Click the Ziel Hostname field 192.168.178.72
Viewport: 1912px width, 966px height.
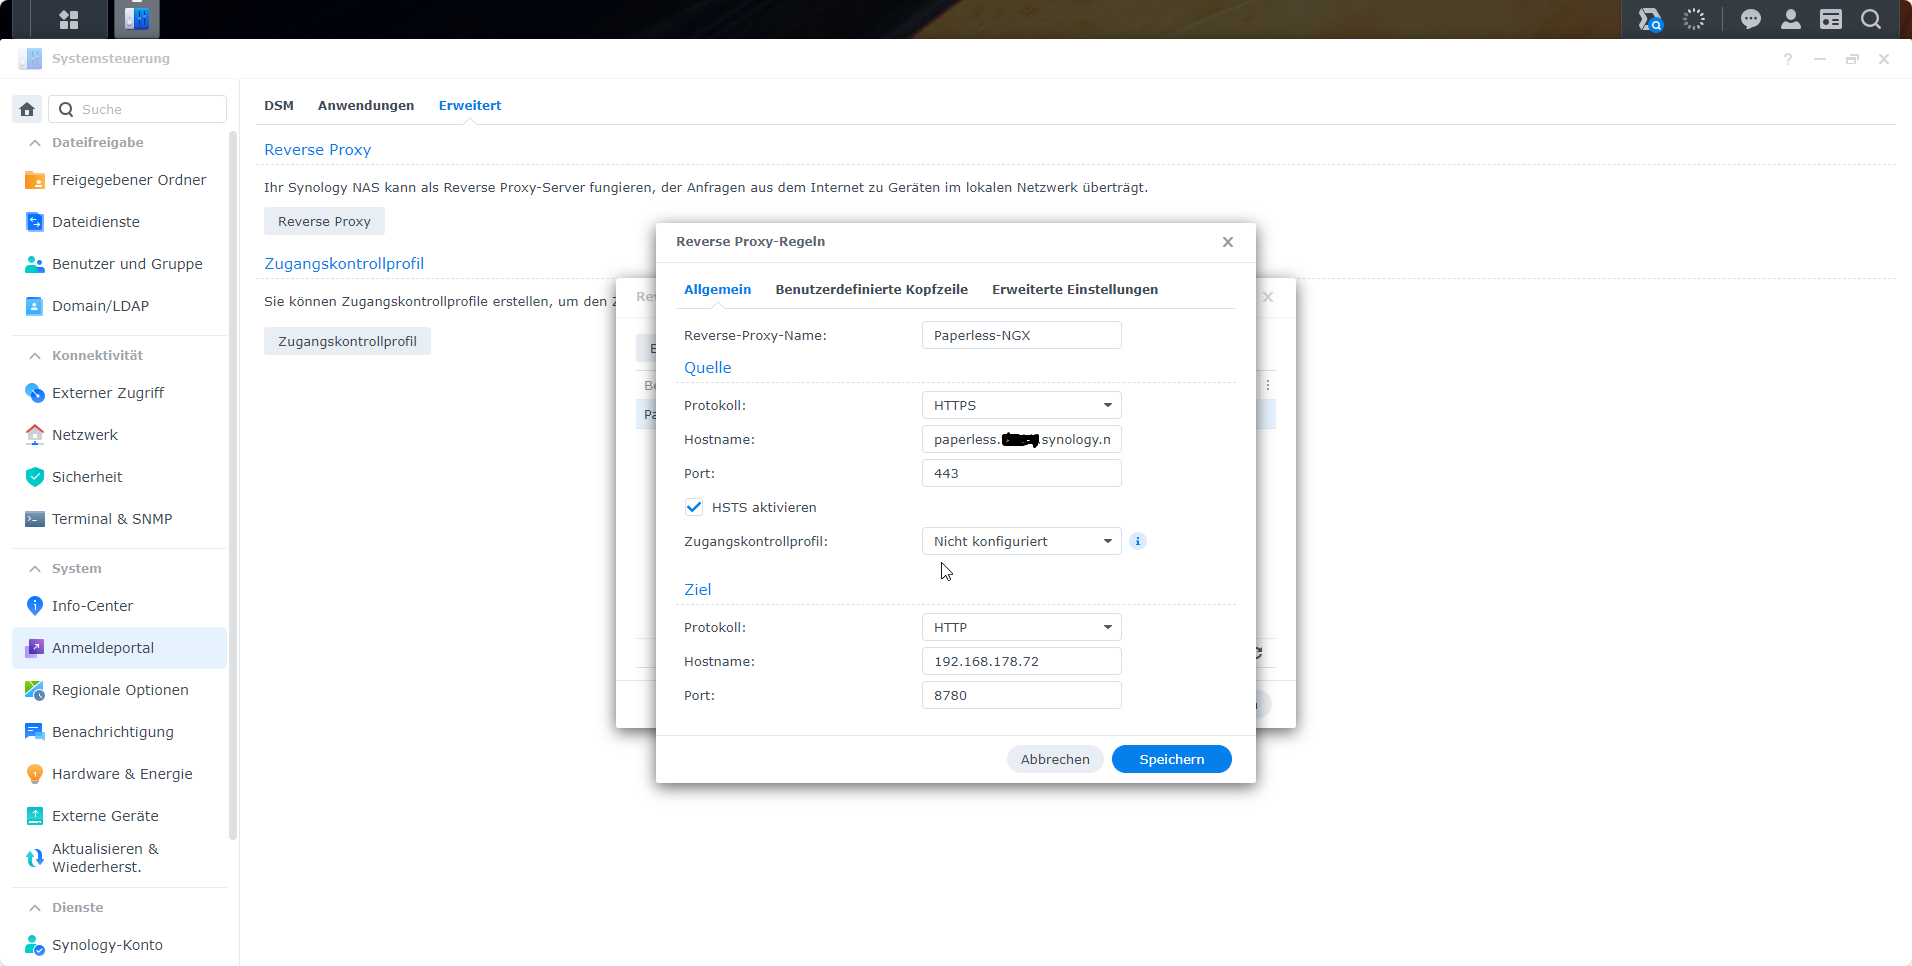(x=1021, y=661)
